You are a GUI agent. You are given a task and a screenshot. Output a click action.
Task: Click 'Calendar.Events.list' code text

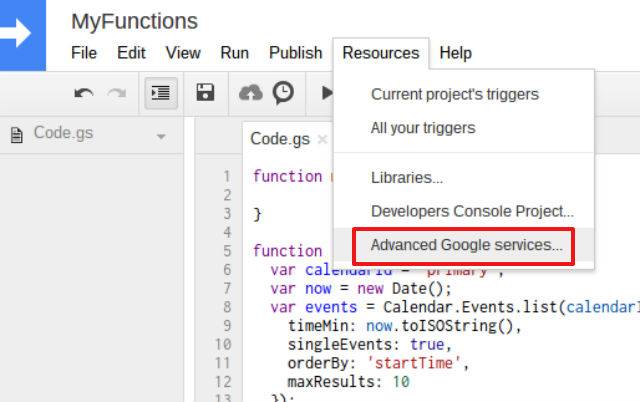[x=470, y=307]
